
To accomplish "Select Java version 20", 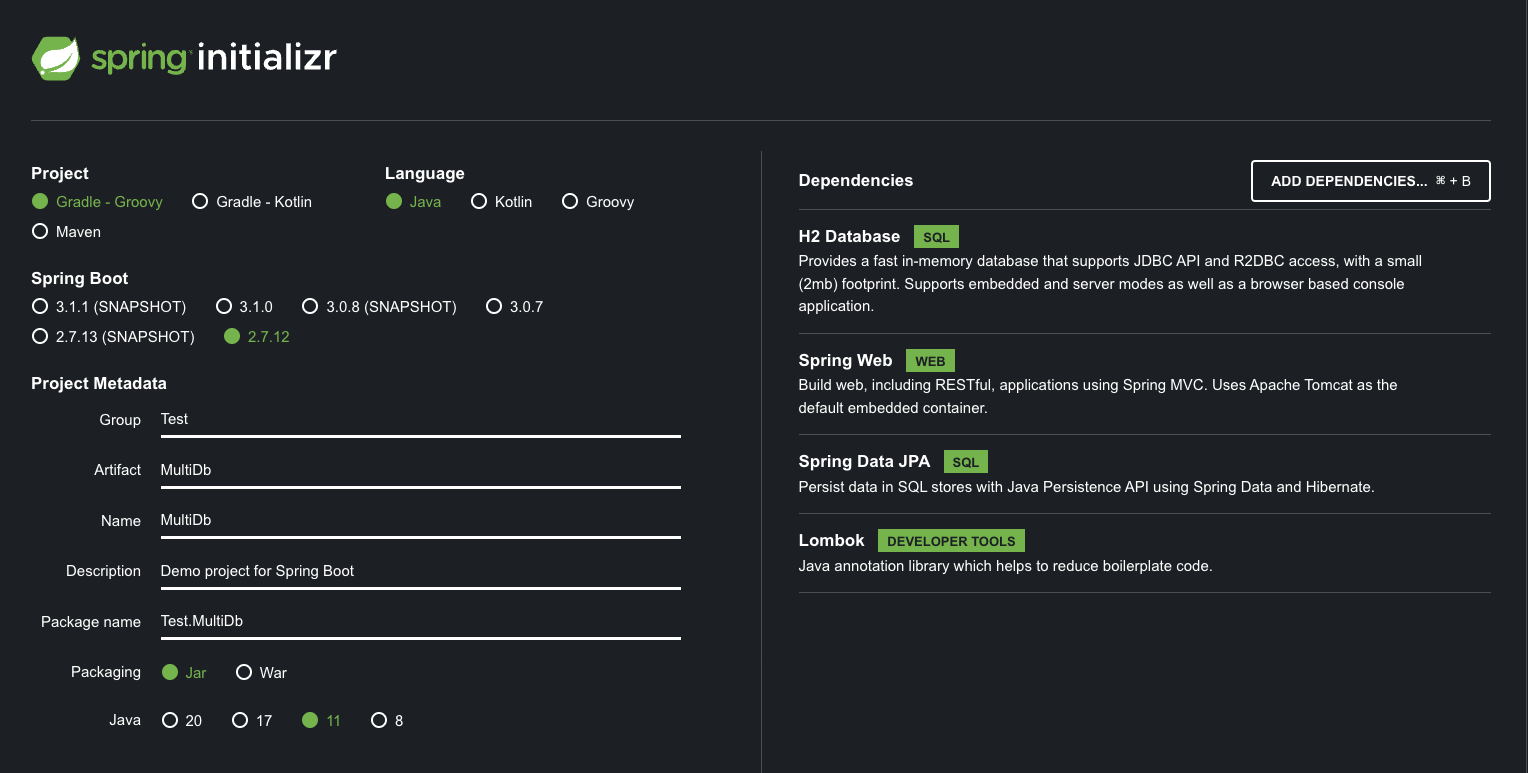I will [x=182, y=721].
